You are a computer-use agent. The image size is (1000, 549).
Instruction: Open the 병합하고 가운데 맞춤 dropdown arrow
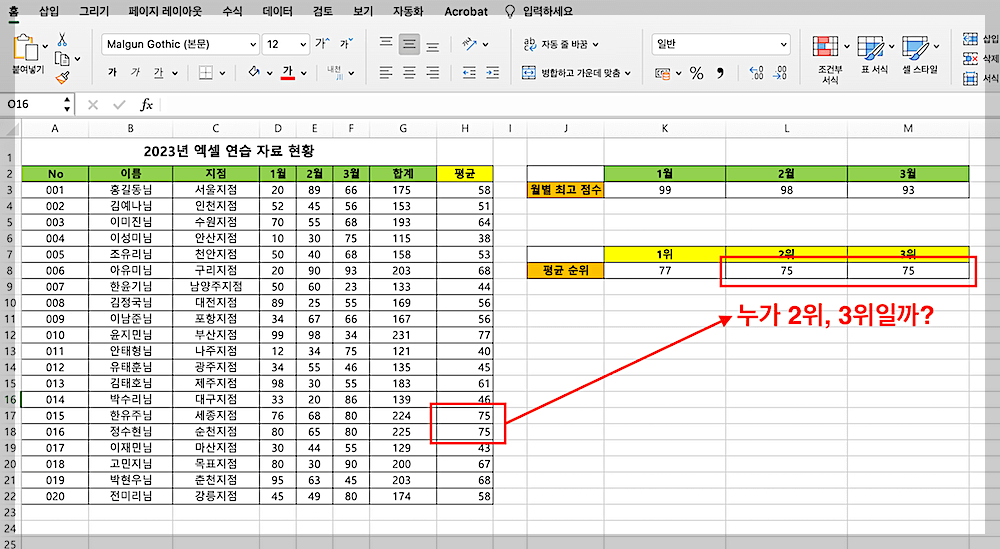[x=628, y=73]
